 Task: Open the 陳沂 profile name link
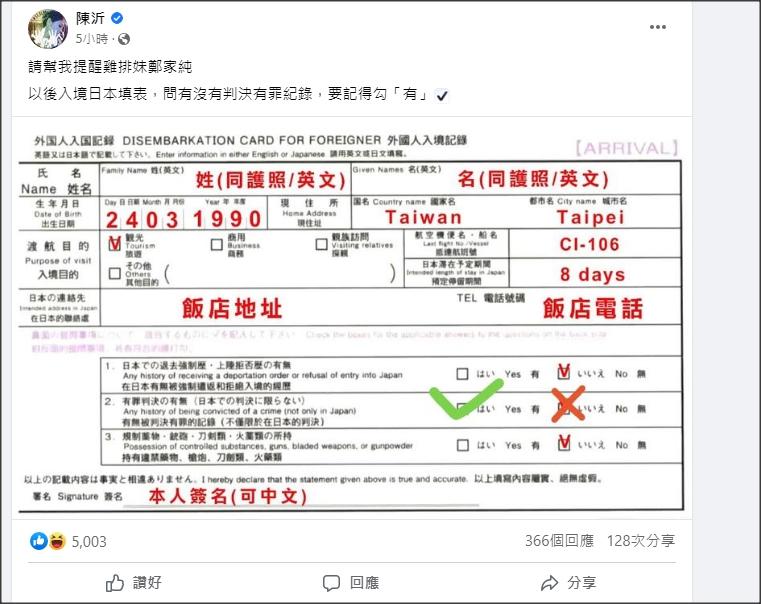(x=90, y=18)
